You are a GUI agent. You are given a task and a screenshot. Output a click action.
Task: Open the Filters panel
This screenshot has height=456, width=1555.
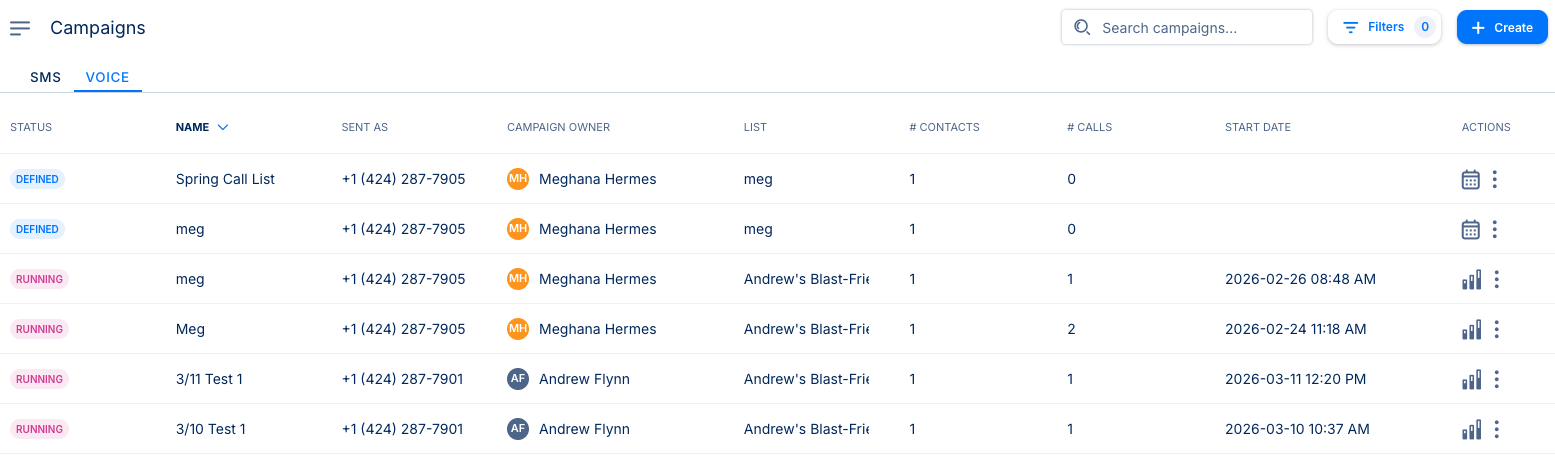pos(1384,28)
